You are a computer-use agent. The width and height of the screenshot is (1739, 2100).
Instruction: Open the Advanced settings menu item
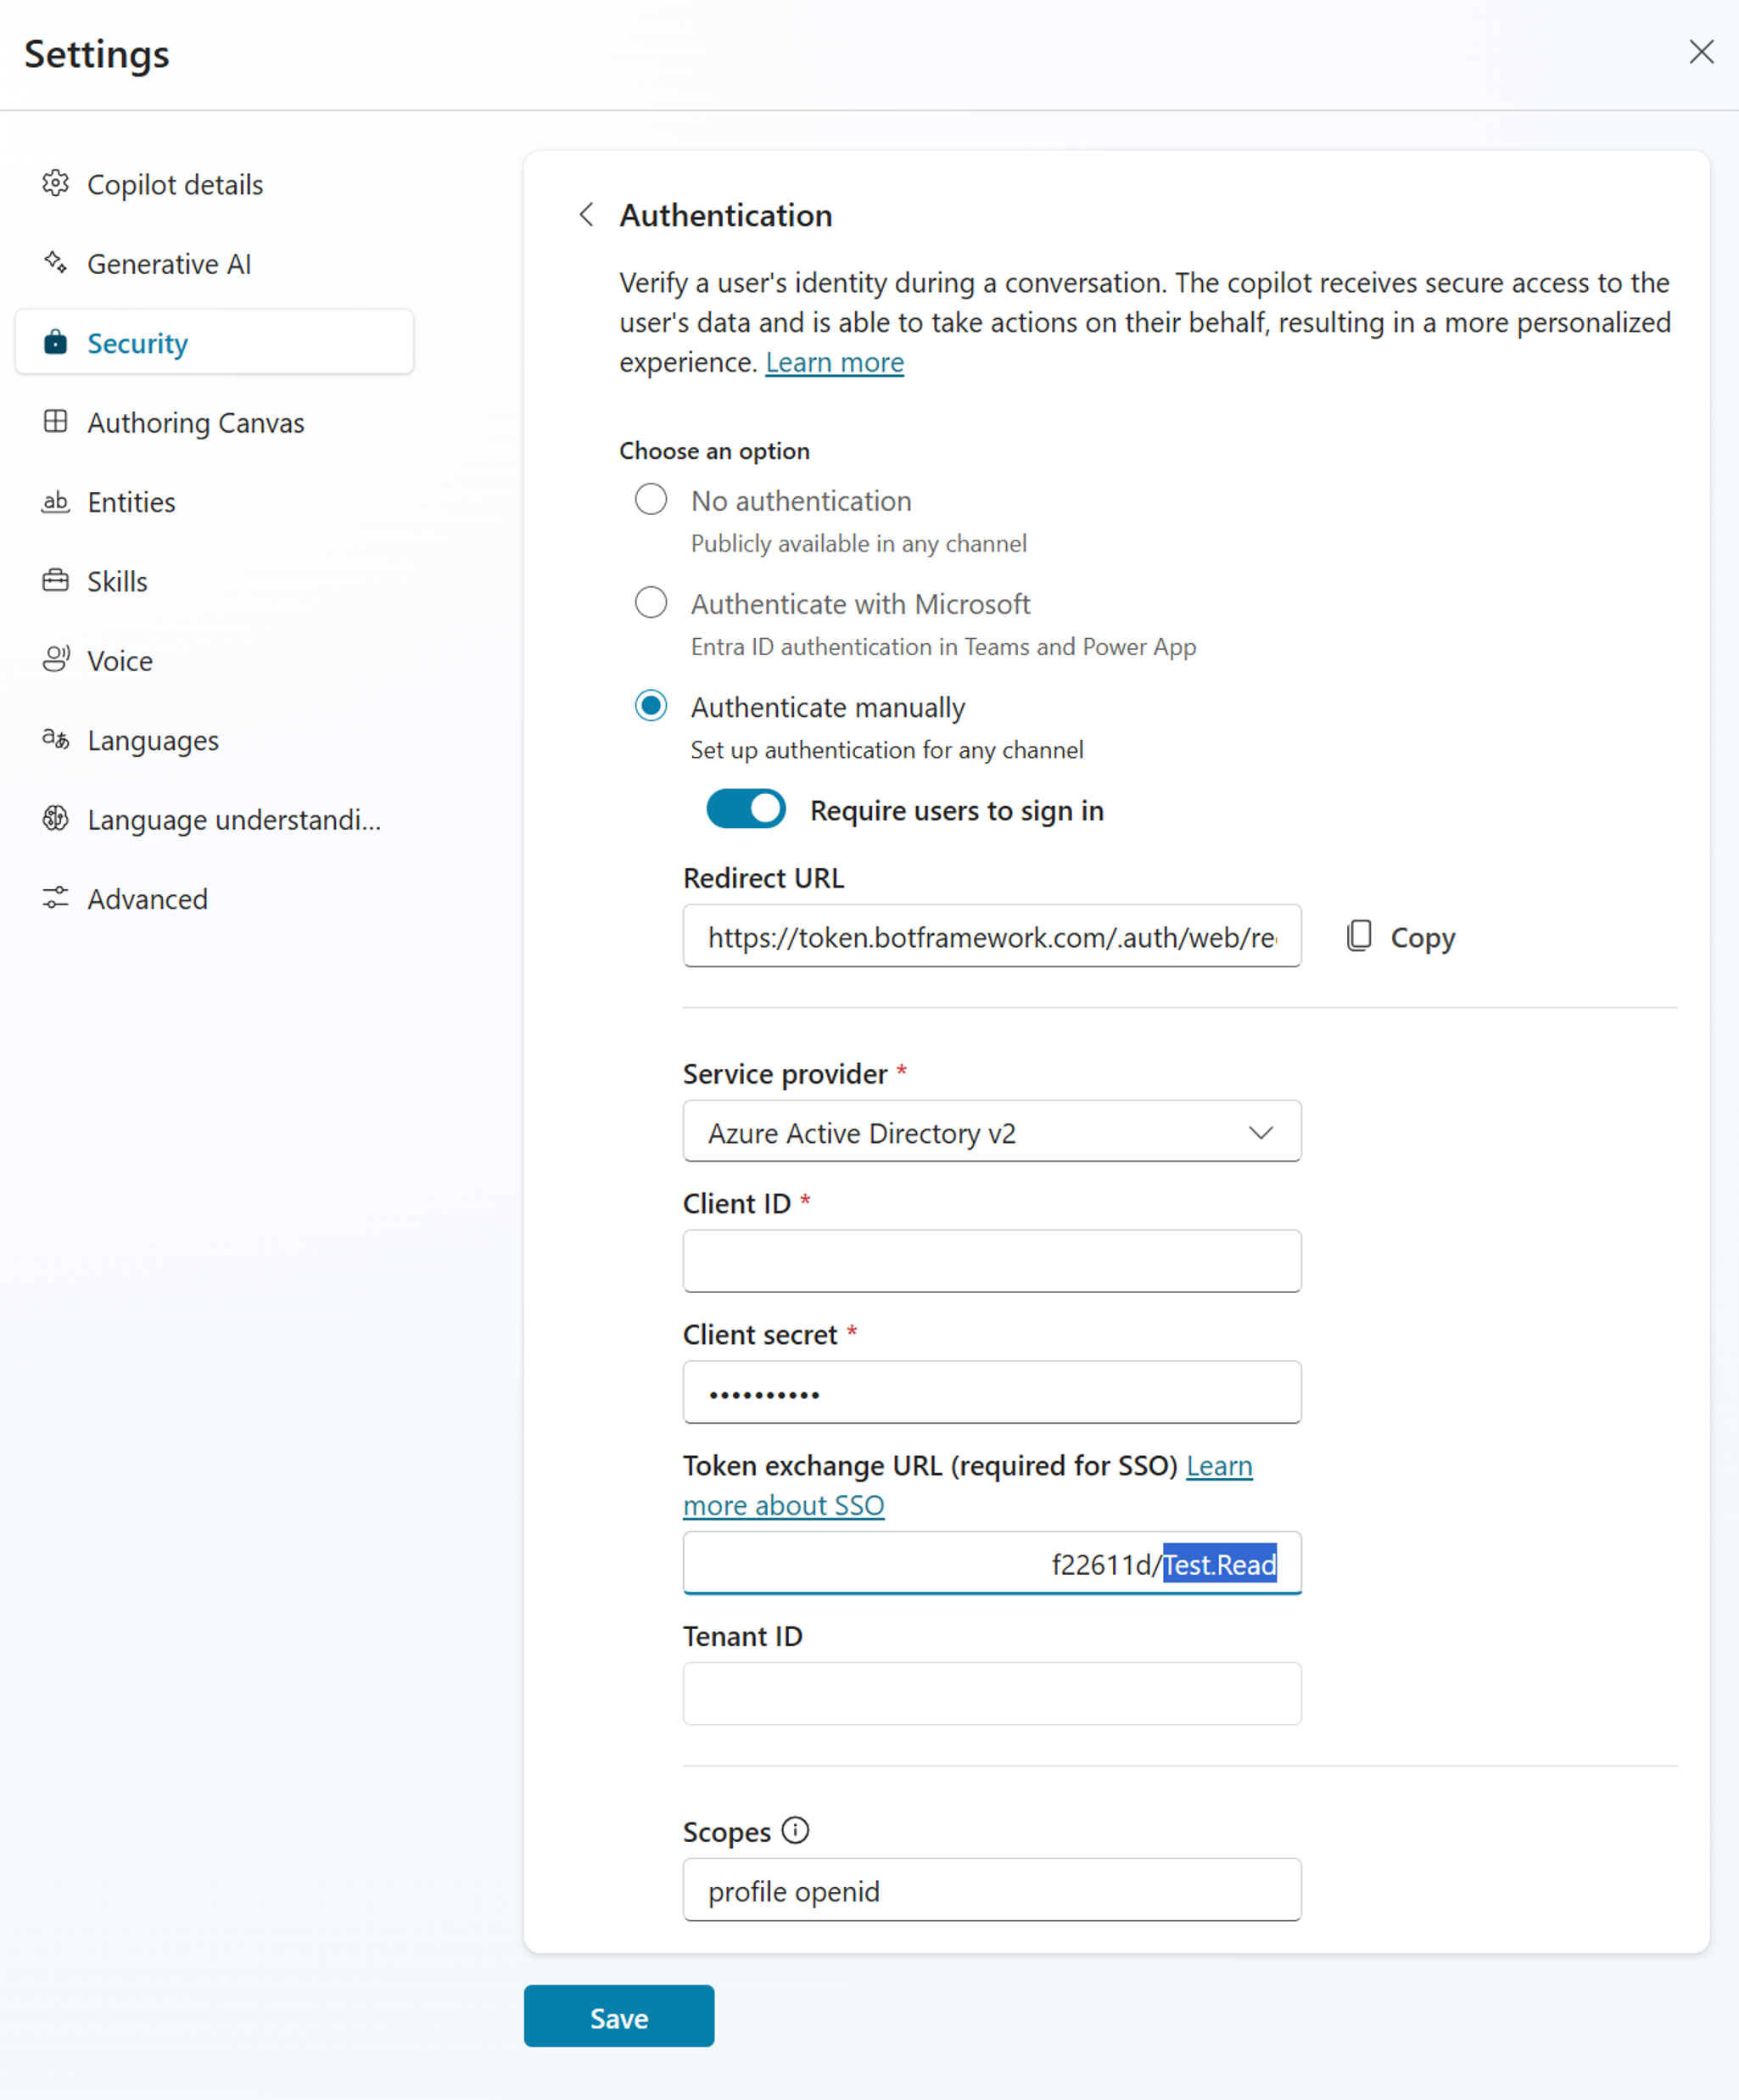click(x=147, y=899)
